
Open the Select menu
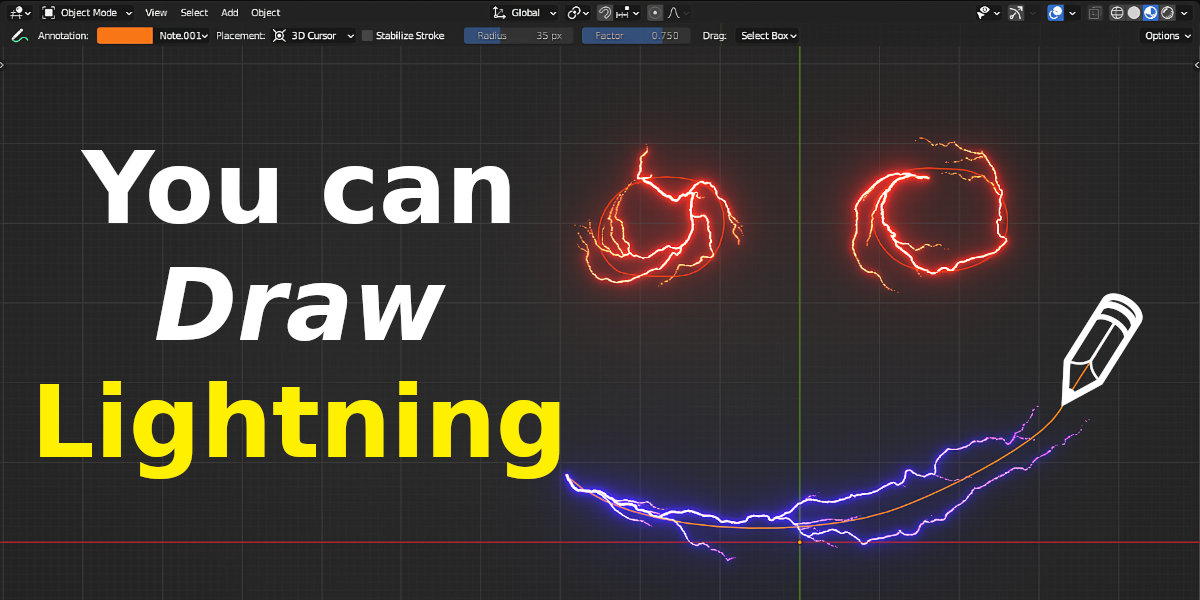(x=194, y=13)
